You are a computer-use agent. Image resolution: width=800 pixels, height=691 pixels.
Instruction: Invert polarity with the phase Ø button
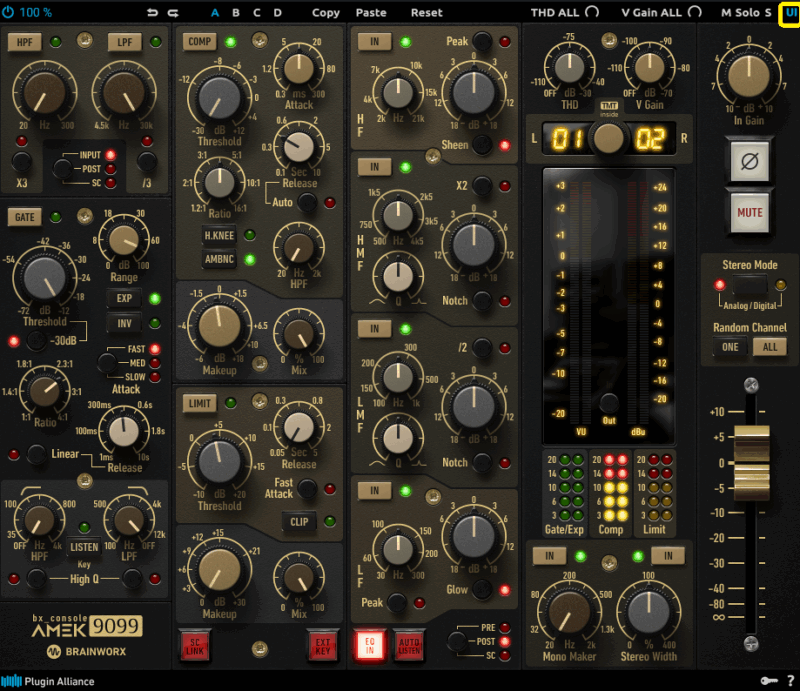pos(749,162)
